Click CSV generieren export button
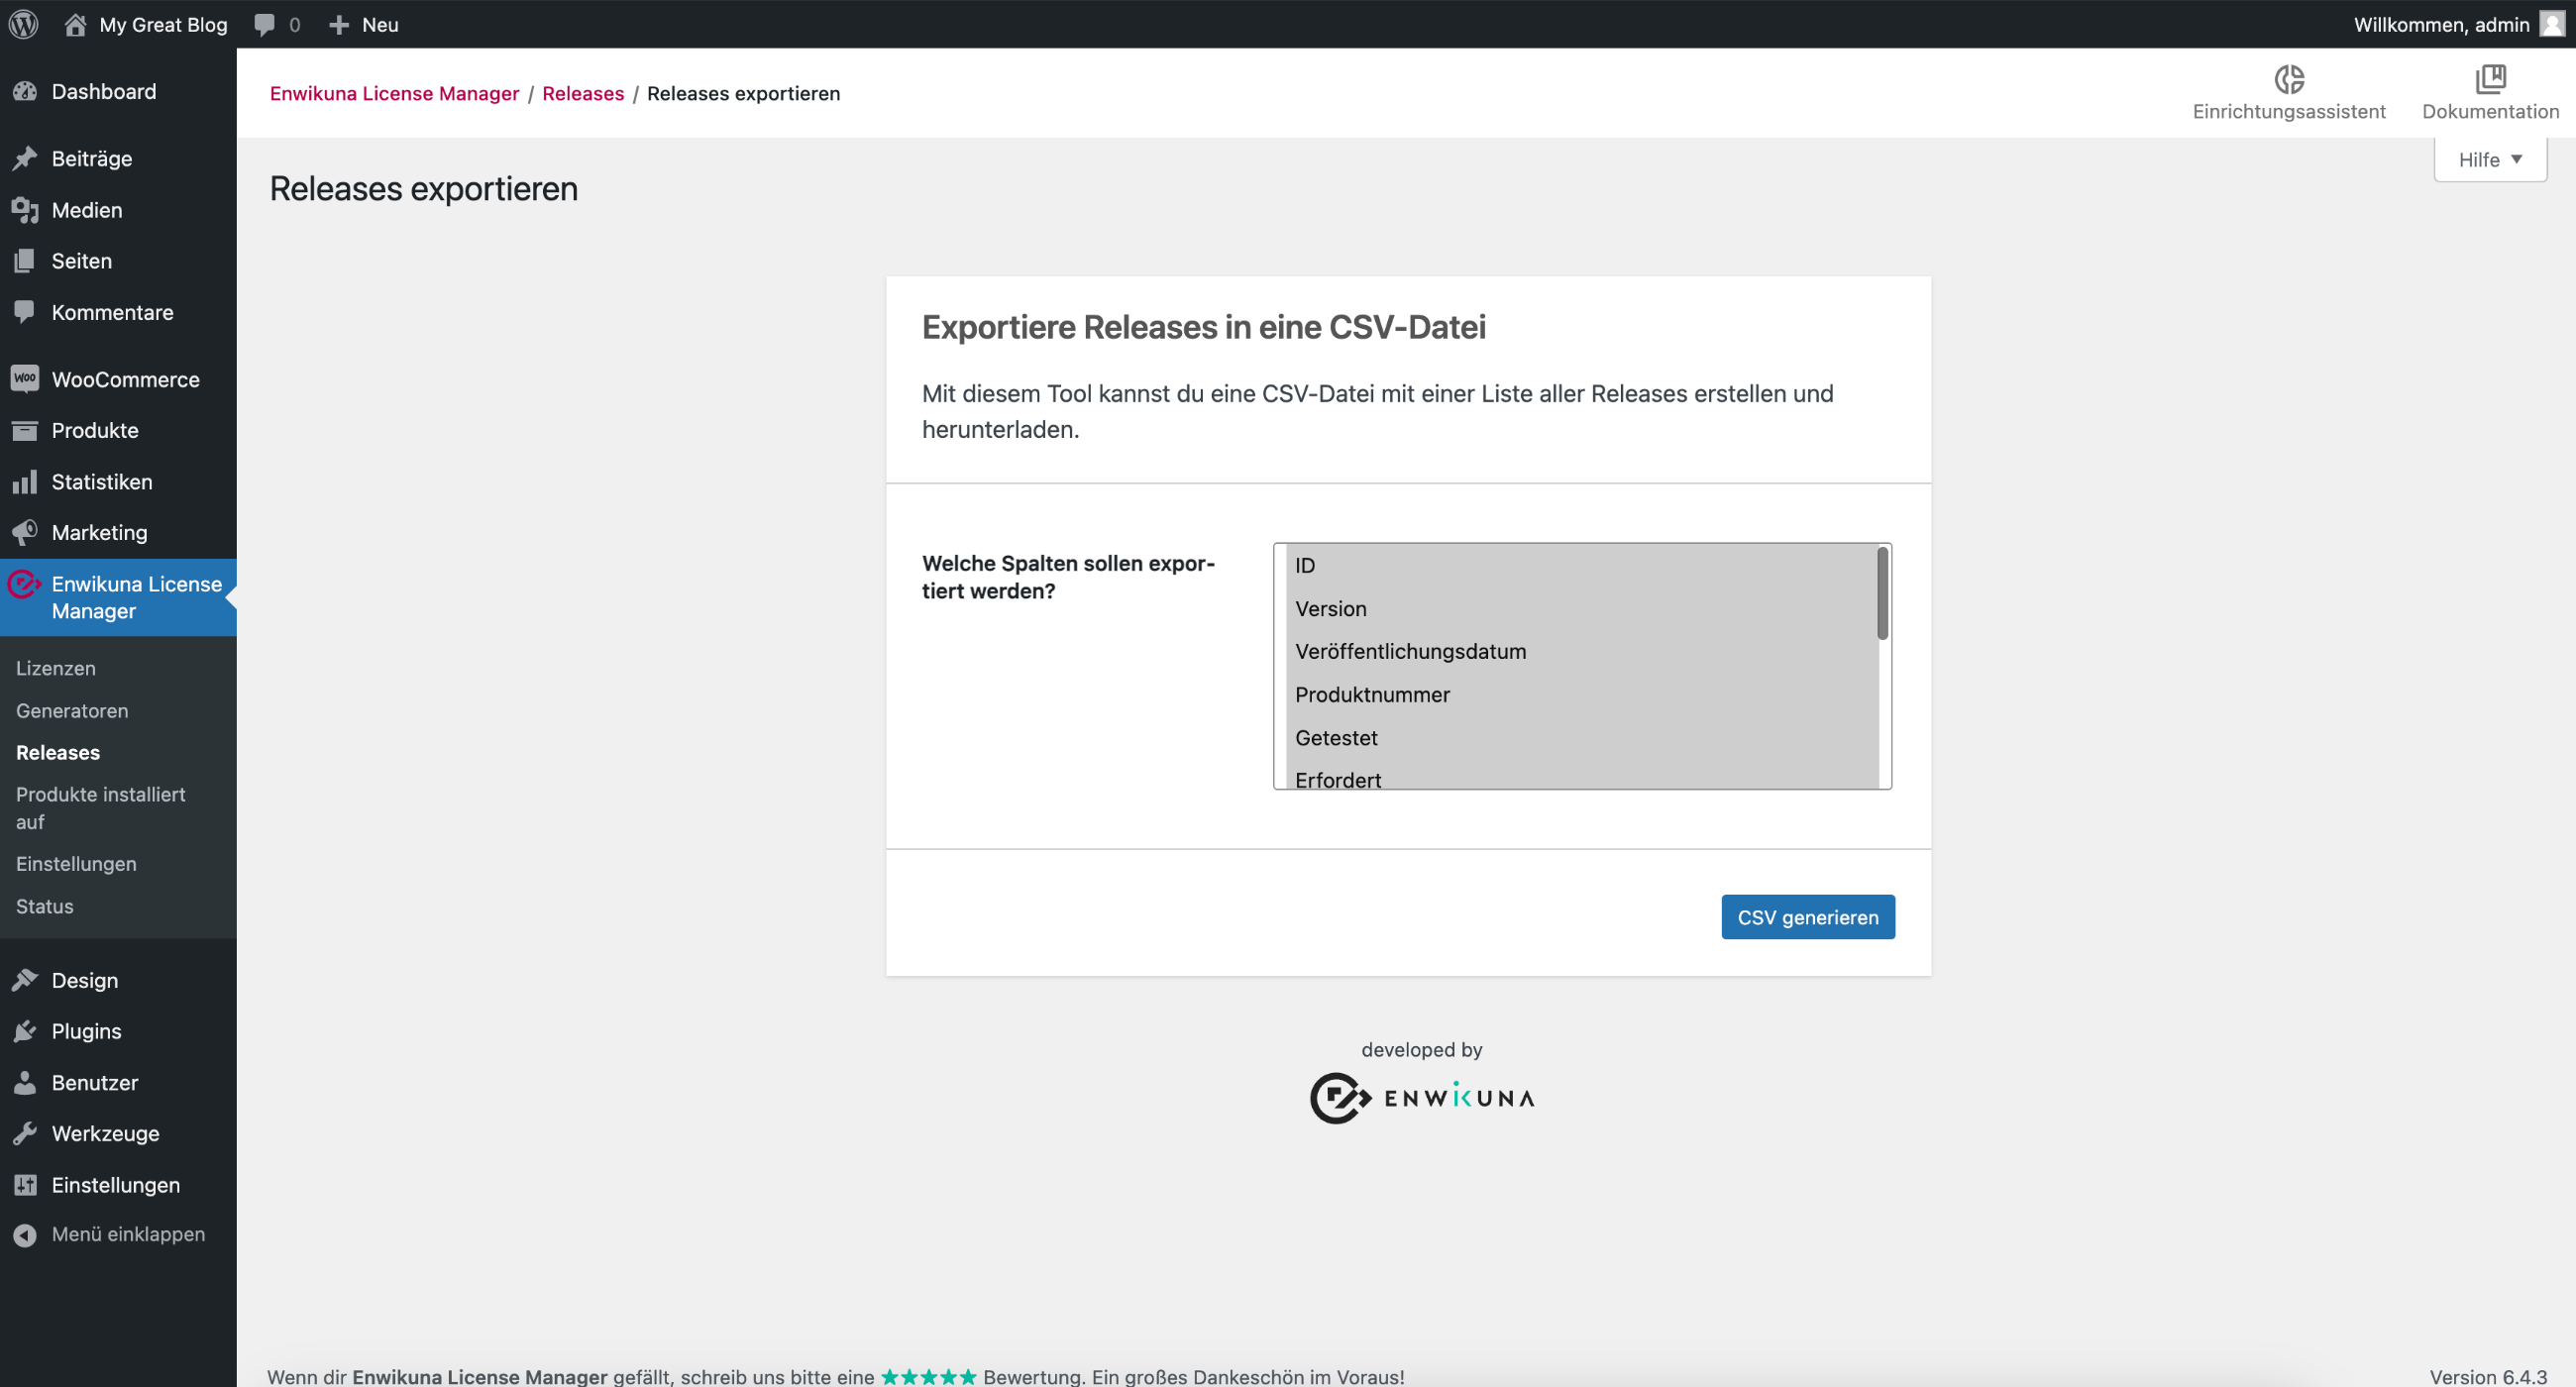Screen dimensions: 2576x1387 (1809, 917)
